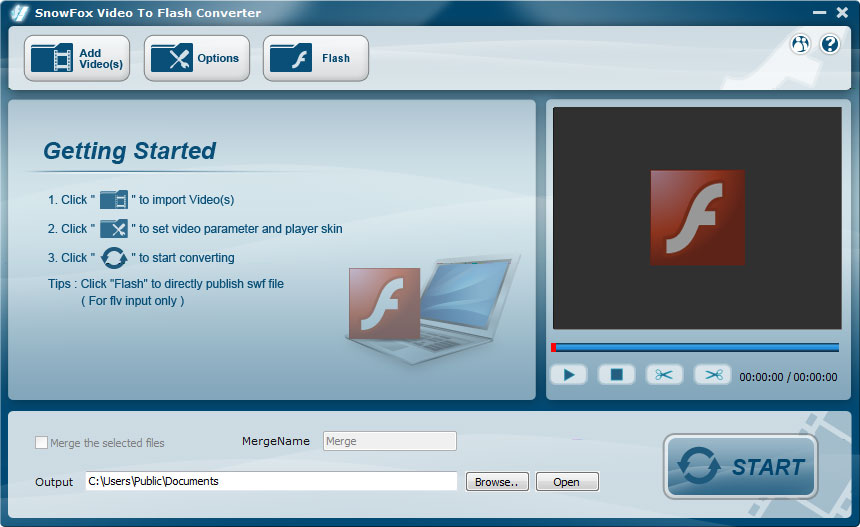Image resolution: width=860 pixels, height=527 pixels.
Task: Open the two-people users icon
Action: pos(800,44)
